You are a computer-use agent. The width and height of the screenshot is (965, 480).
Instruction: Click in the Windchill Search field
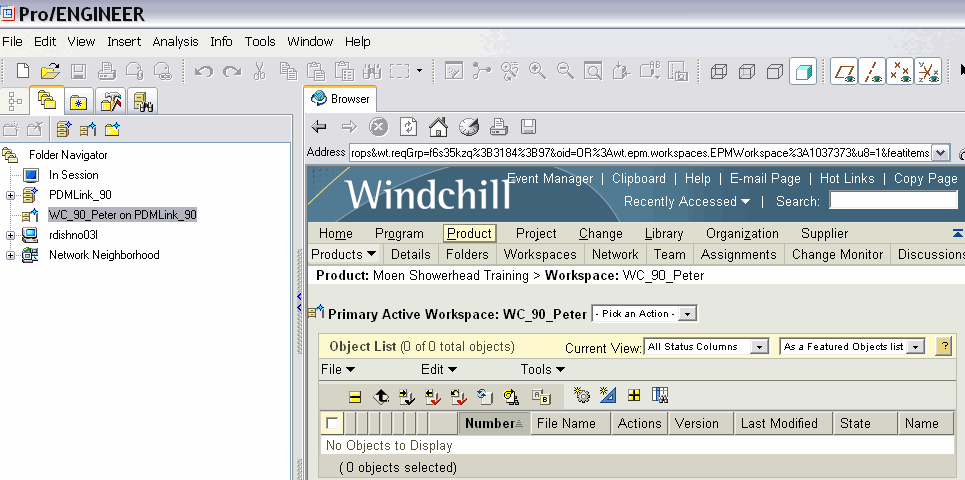click(x=893, y=200)
